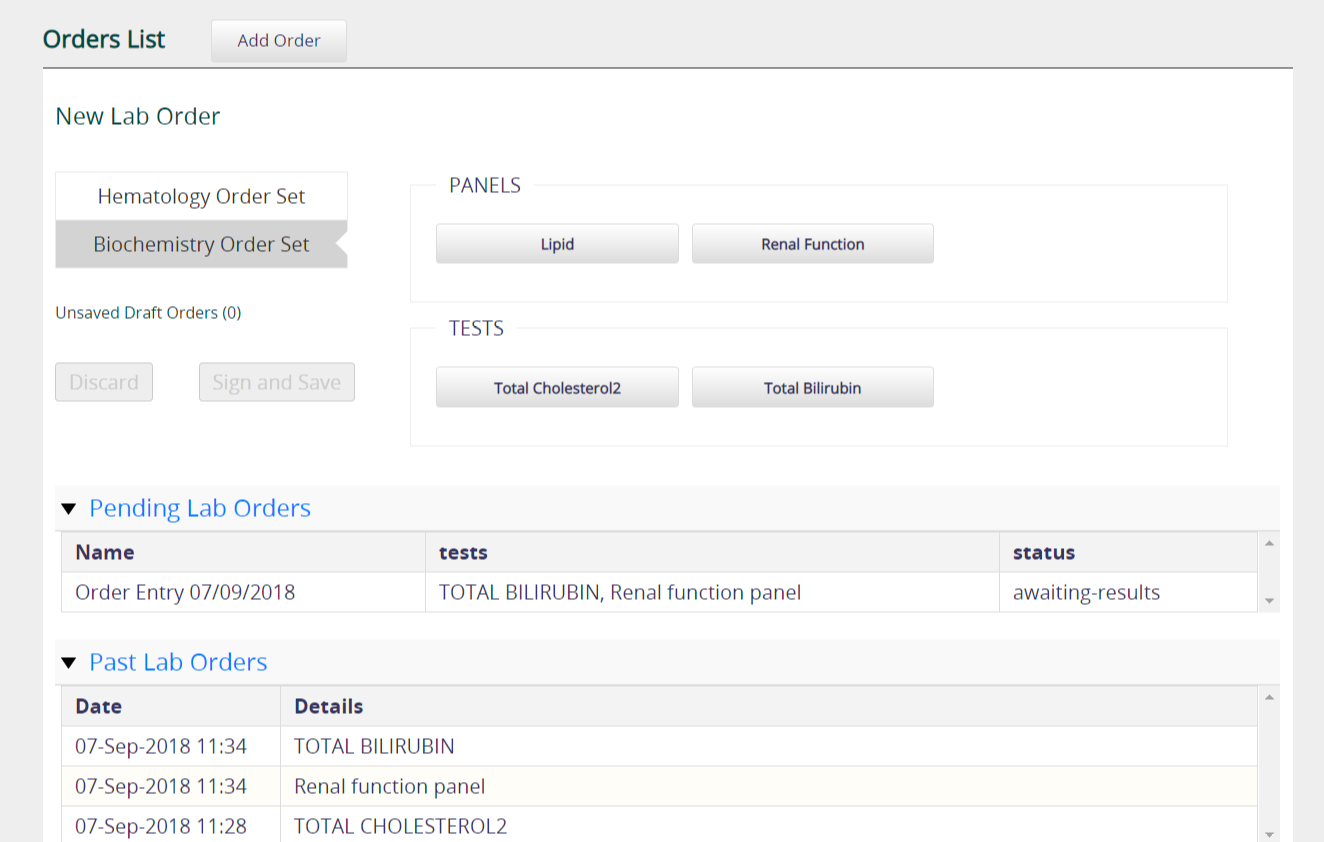The image size is (1324, 842).
Task: Select the TOTAL BILIRUBIN past order row
Action: point(373,746)
